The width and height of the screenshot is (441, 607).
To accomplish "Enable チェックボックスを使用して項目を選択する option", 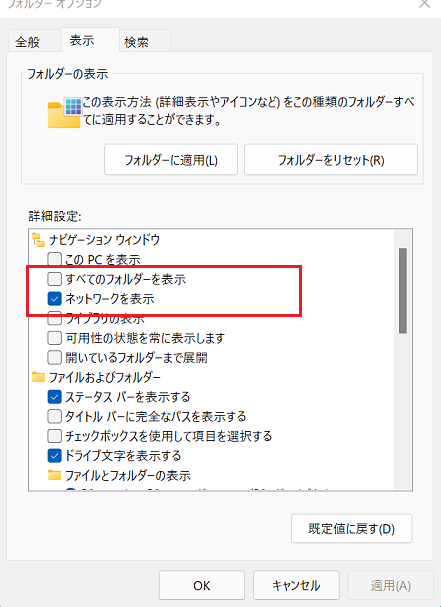I will tap(54, 436).
